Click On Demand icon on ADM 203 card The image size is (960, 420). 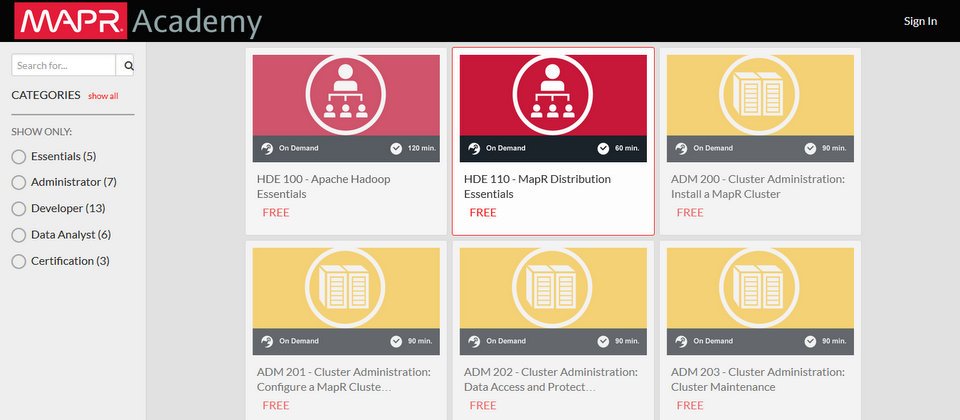(681, 341)
